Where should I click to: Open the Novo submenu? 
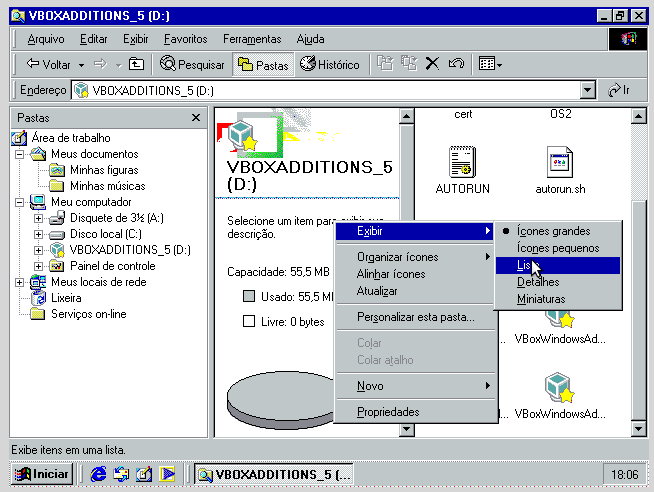tap(415, 386)
